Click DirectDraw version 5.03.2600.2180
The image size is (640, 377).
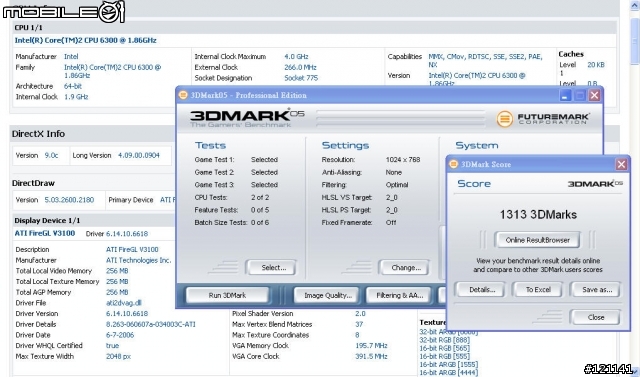click(69, 200)
